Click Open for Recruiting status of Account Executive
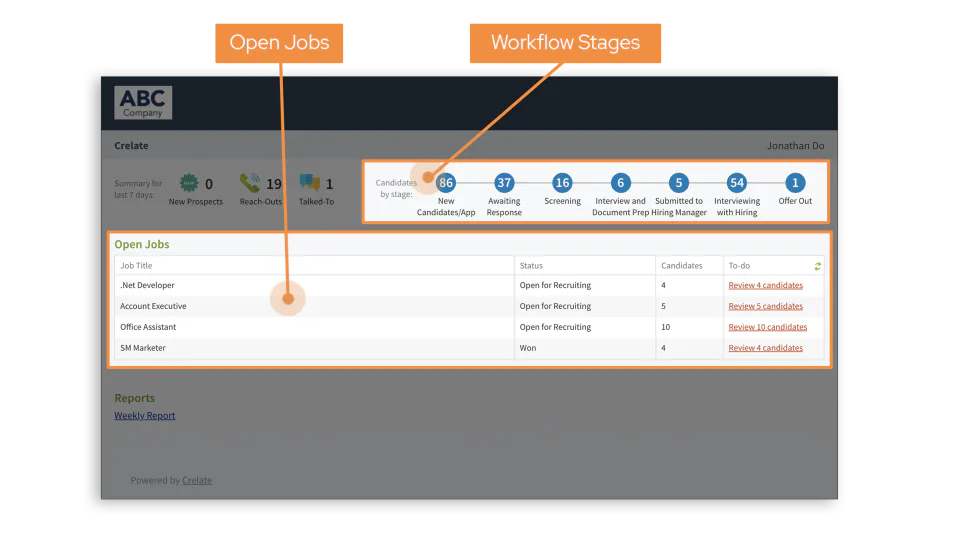This screenshot has width=960, height=552. click(555, 306)
